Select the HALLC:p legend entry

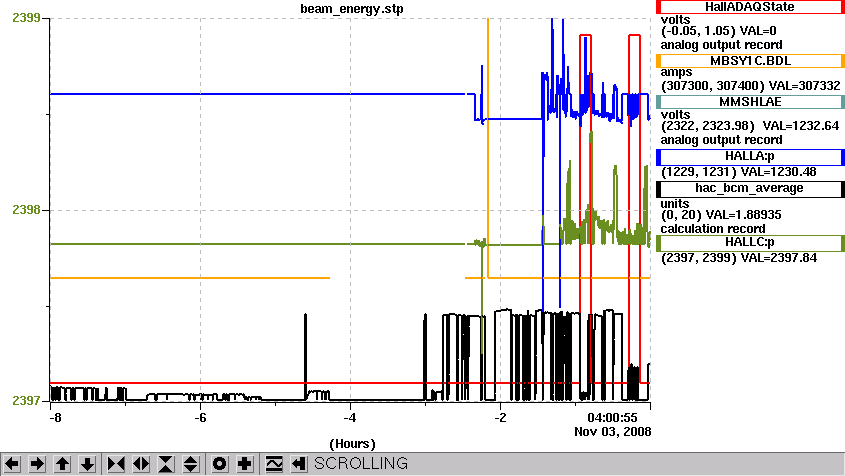[750, 243]
